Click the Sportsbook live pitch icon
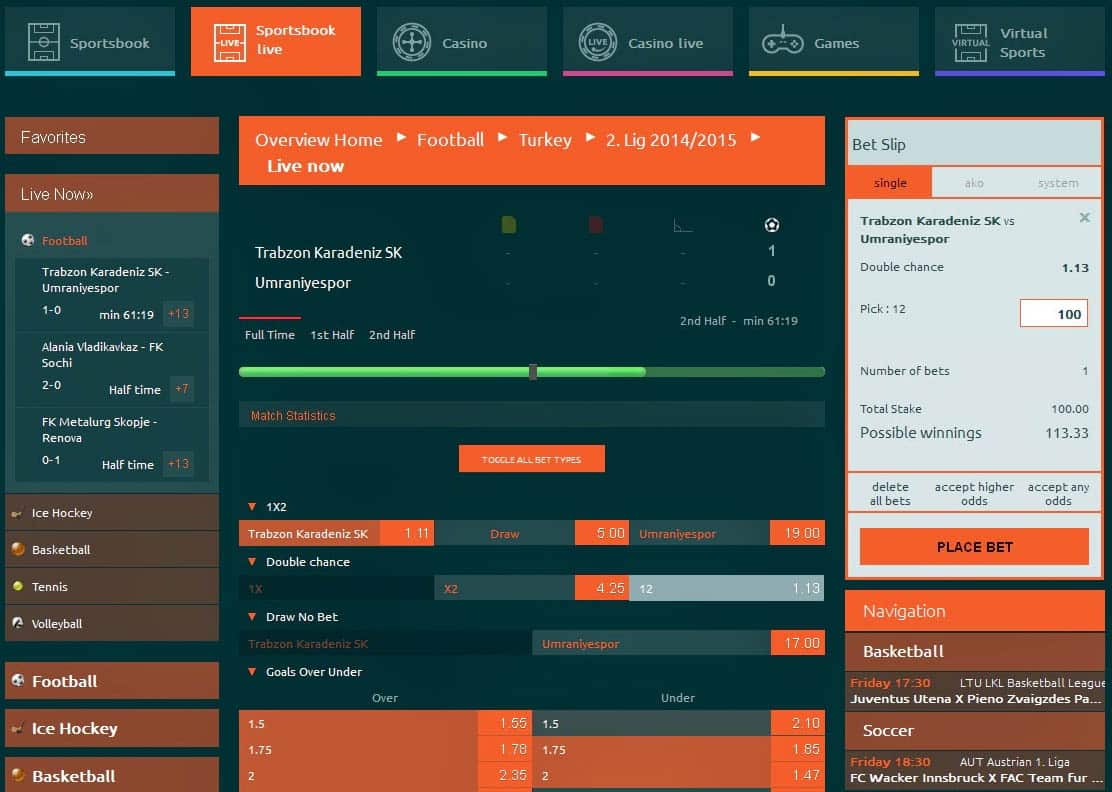 pyautogui.click(x=230, y=42)
